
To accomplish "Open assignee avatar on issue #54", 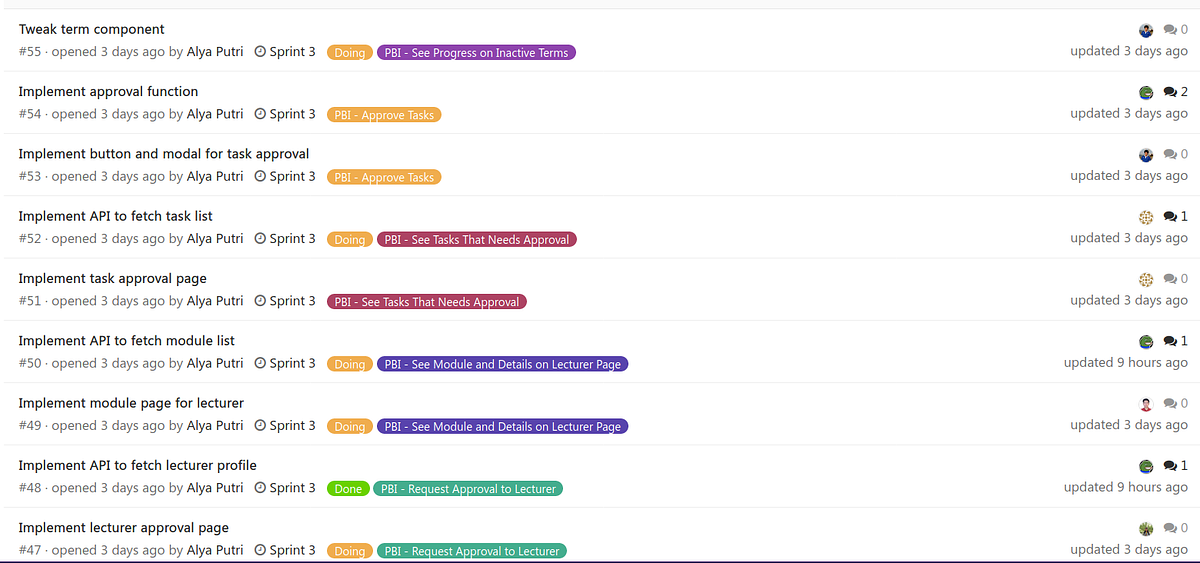I will pos(1146,92).
